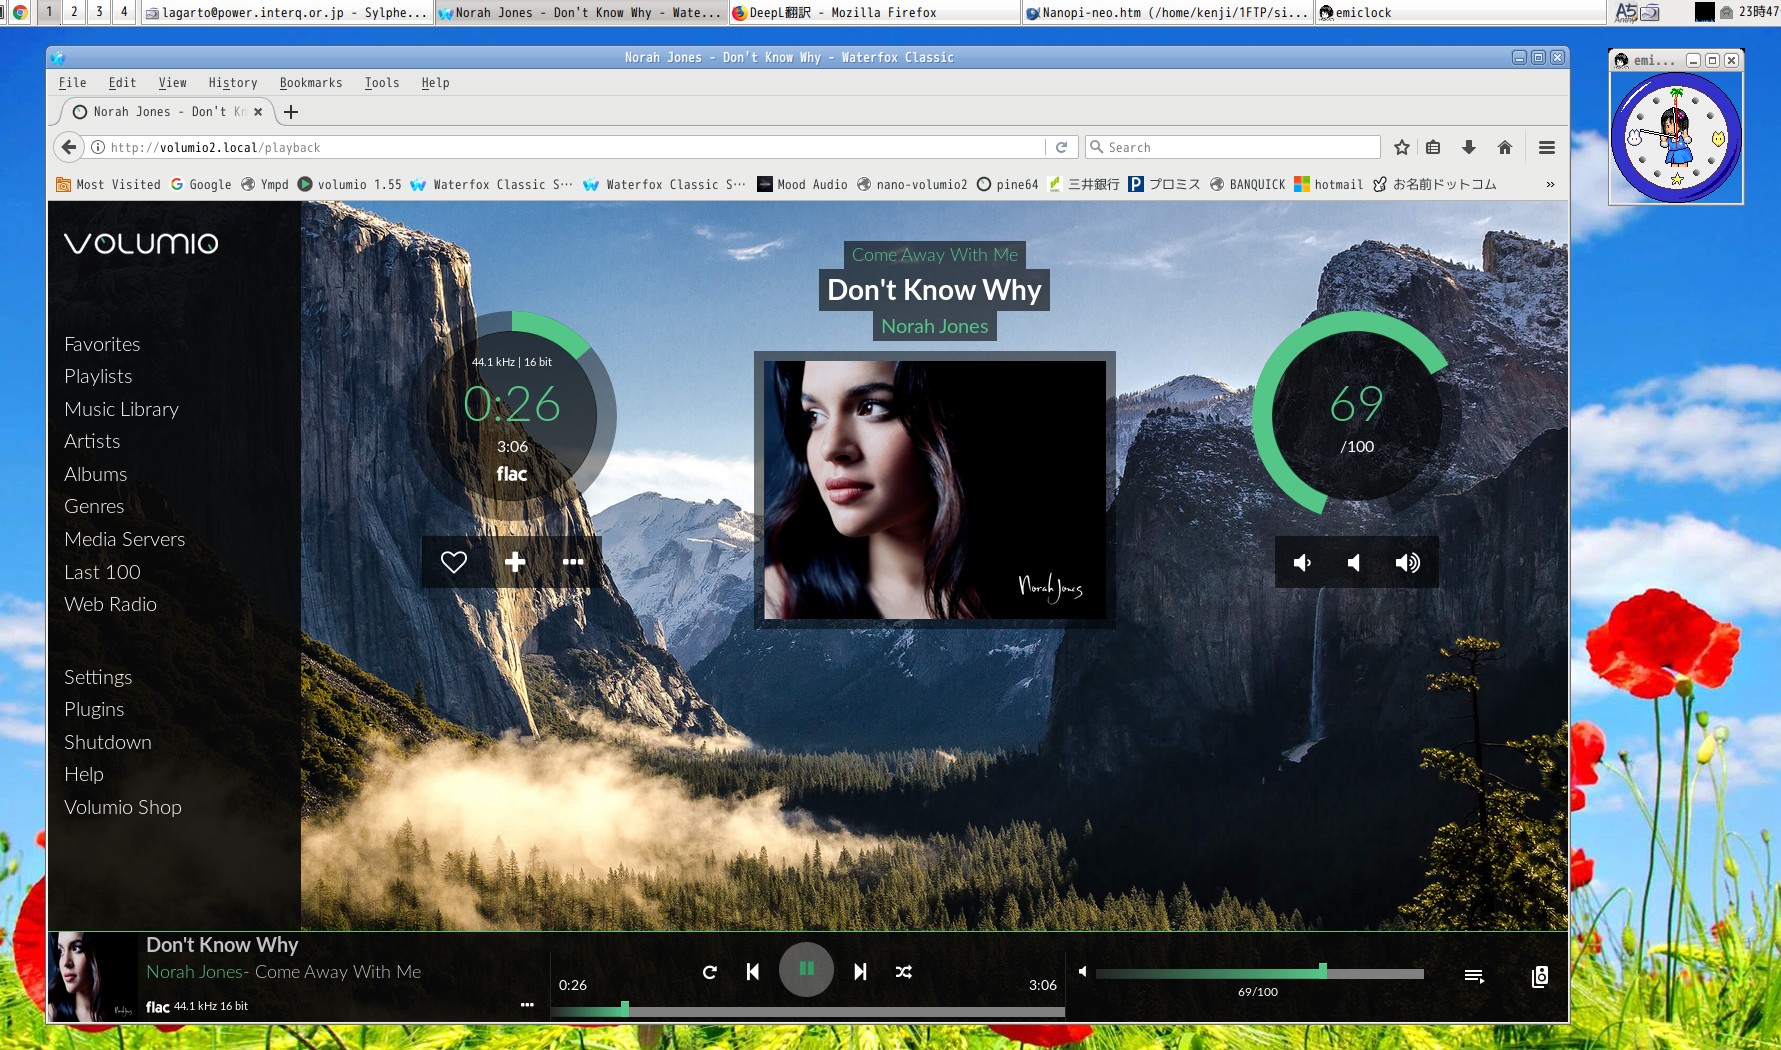The width and height of the screenshot is (1781, 1050).
Task: Mute using the middle speaker icon
Action: click(x=1354, y=563)
